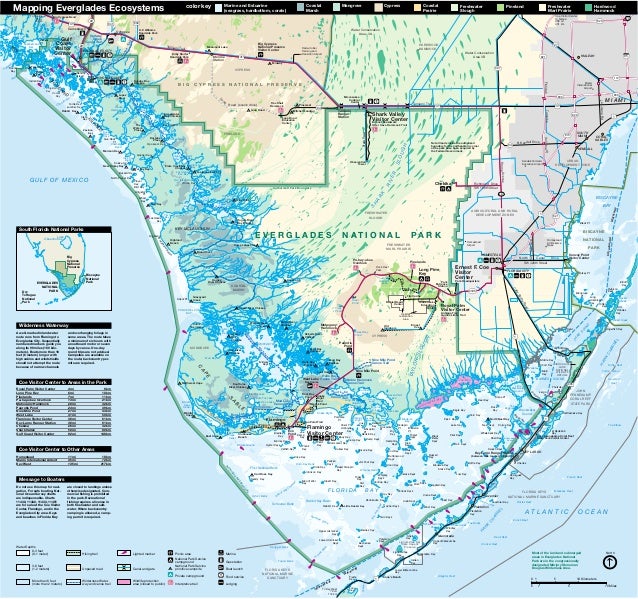Click the lighted marker legend symbol
Image resolution: width=638 pixels, height=599 pixels.
tap(123, 553)
